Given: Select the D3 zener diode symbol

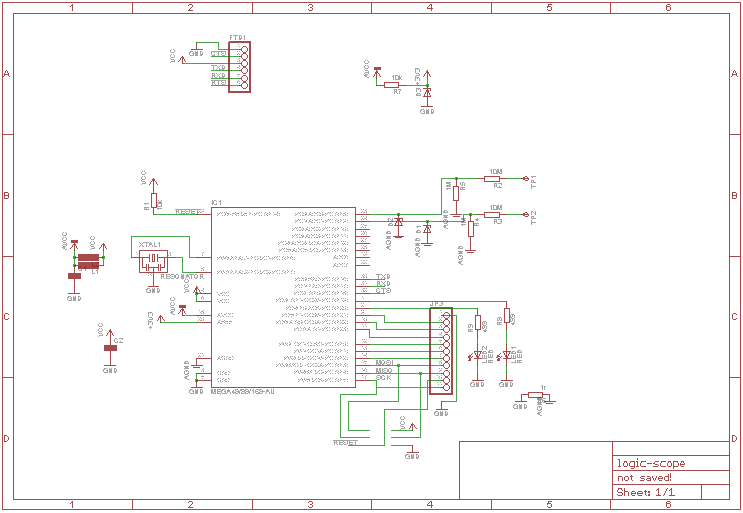Looking at the screenshot, I should tap(427, 93).
